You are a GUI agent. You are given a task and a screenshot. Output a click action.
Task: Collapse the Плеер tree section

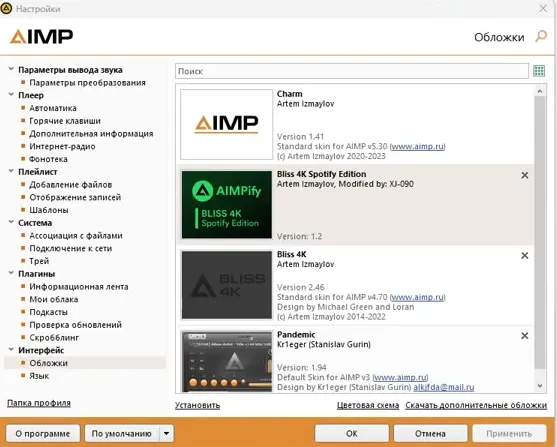point(11,95)
